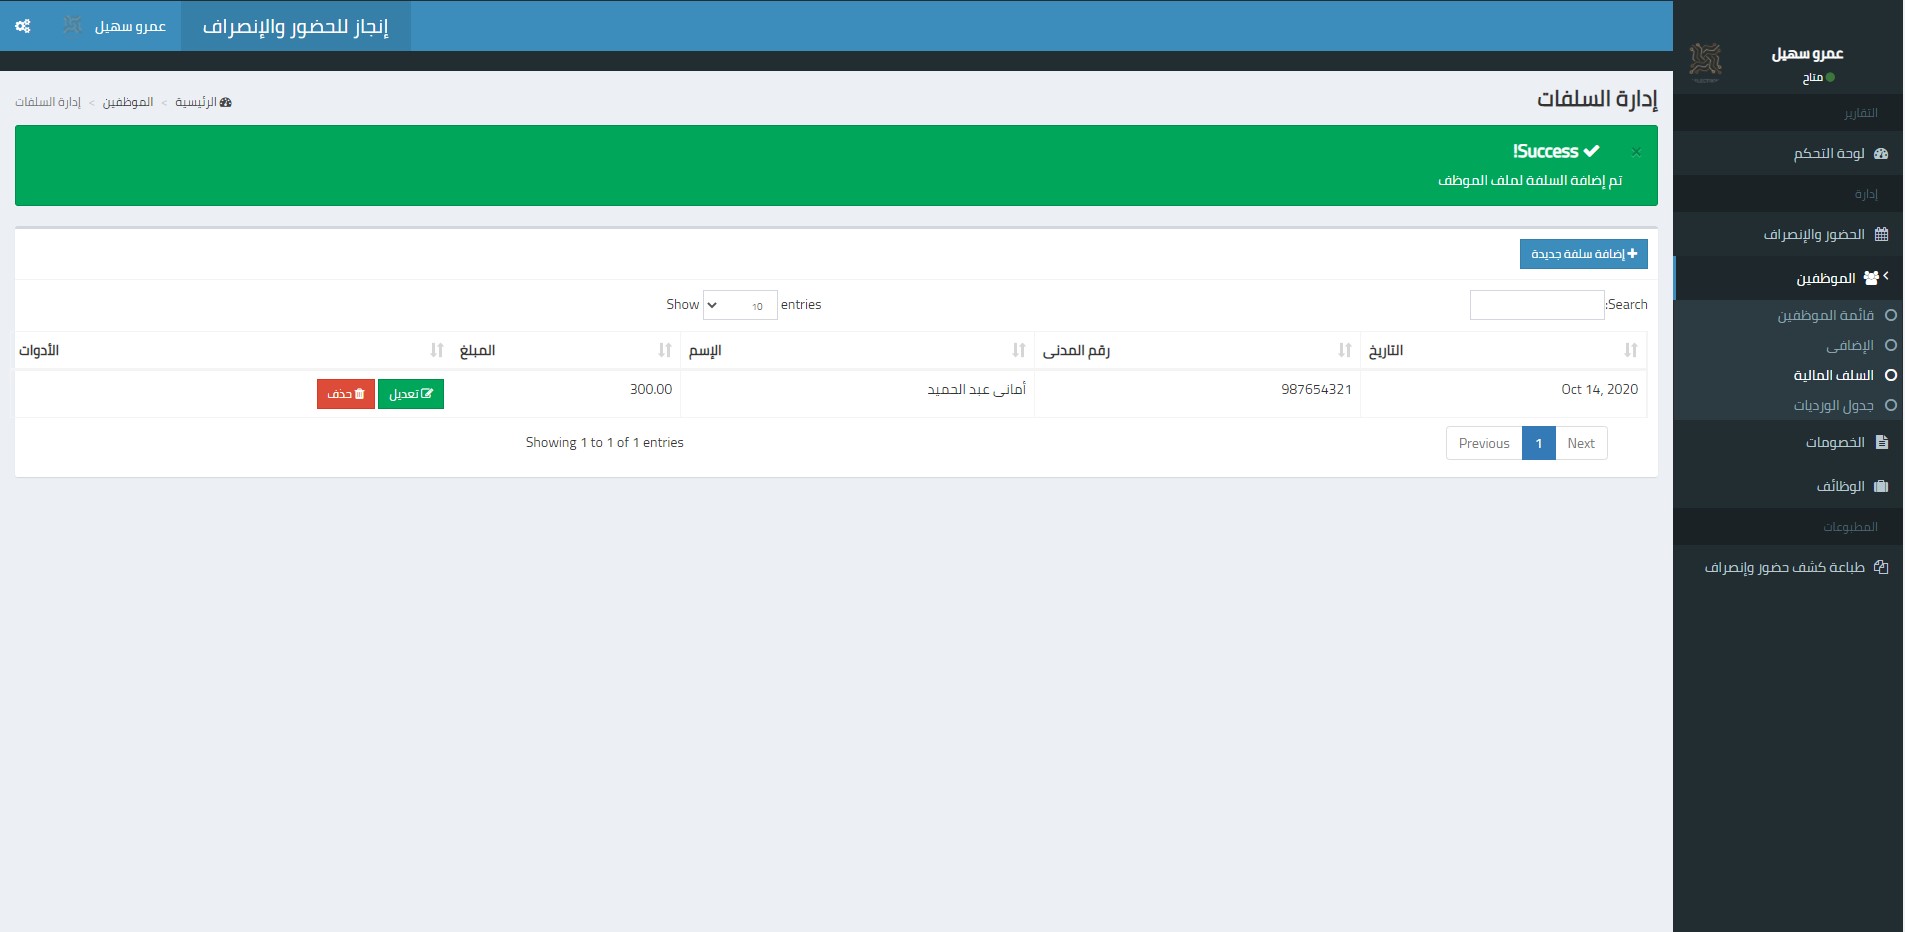The image size is (1905, 932).
Task: Open الخصومات sidebar menu
Action: coord(1788,442)
